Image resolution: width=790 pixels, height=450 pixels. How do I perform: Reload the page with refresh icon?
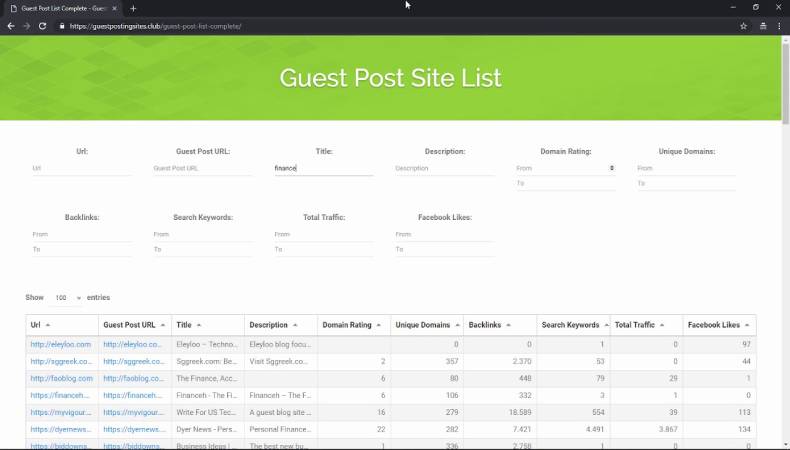[x=43, y=26]
